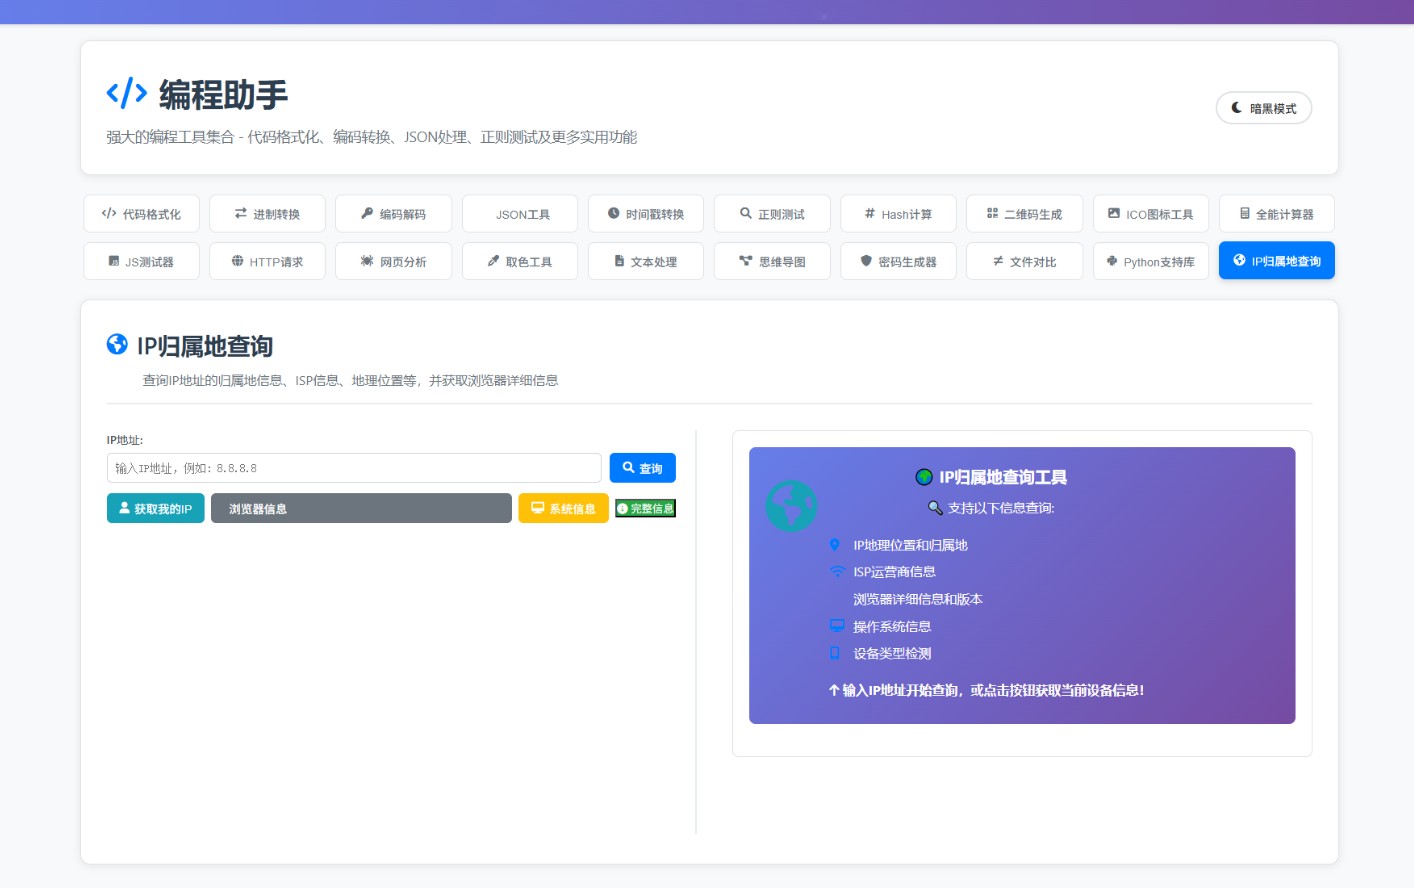
Task: Click magnifier icon before 支持以下信息查询
Action: (935, 508)
